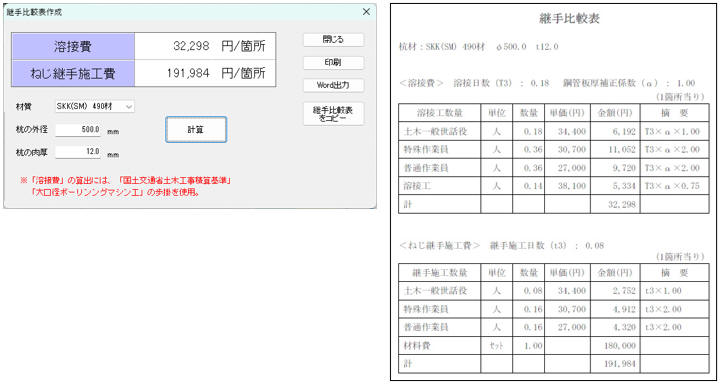Click the 溶接工数量 column header
Viewport: 720px width, 384px height.
pyautogui.click(x=439, y=113)
